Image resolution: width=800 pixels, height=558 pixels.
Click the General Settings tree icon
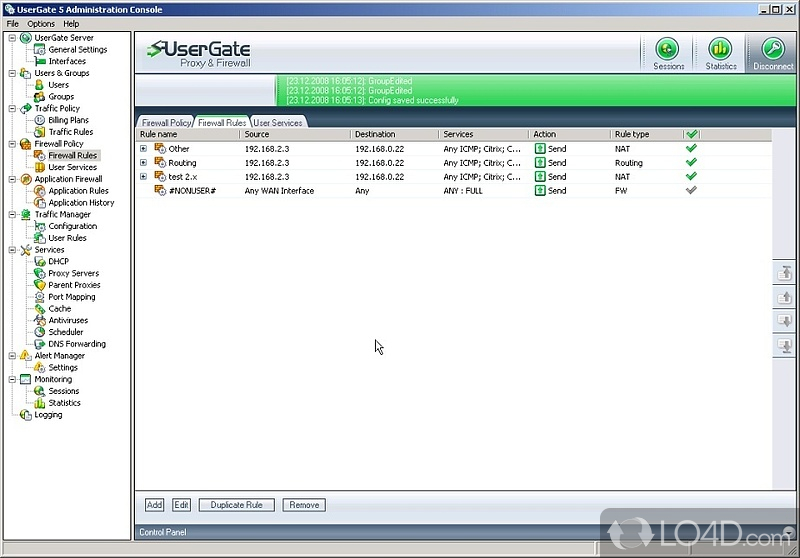(x=39, y=49)
